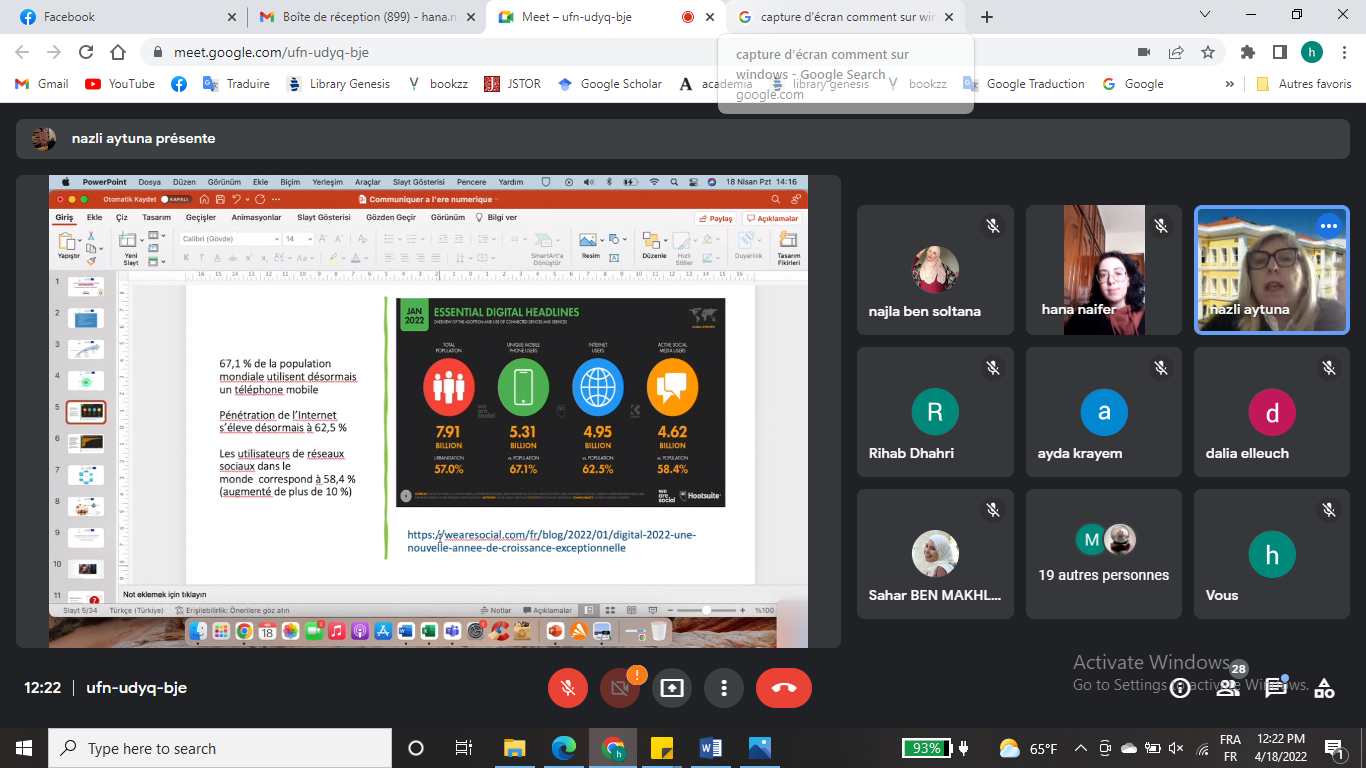The height and width of the screenshot is (768, 1366).
Task: Show everyone via people icon with 28 badge
Action: coord(1229,686)
